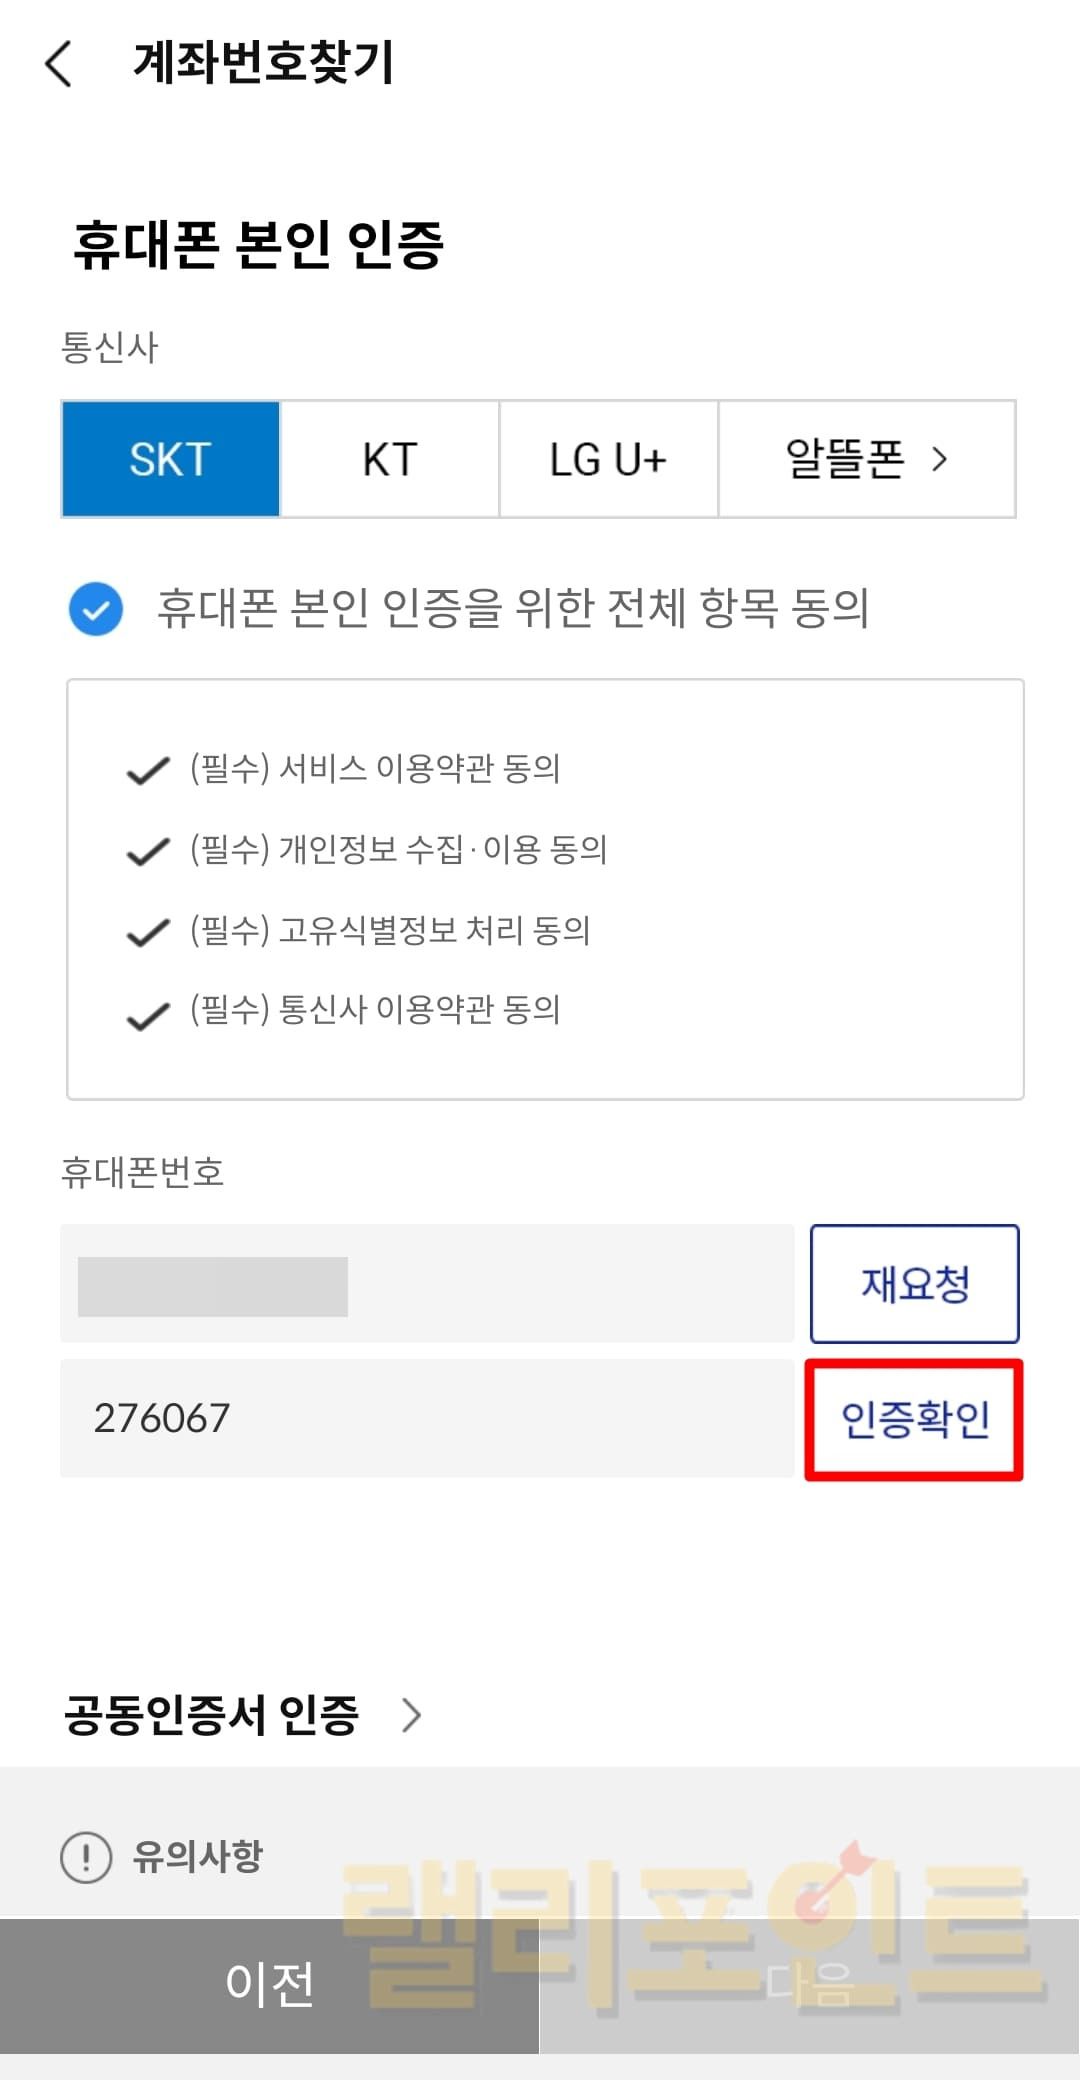
Task: Uncheck 개인정보 수집·이용 동의
Action: [148, 852]
